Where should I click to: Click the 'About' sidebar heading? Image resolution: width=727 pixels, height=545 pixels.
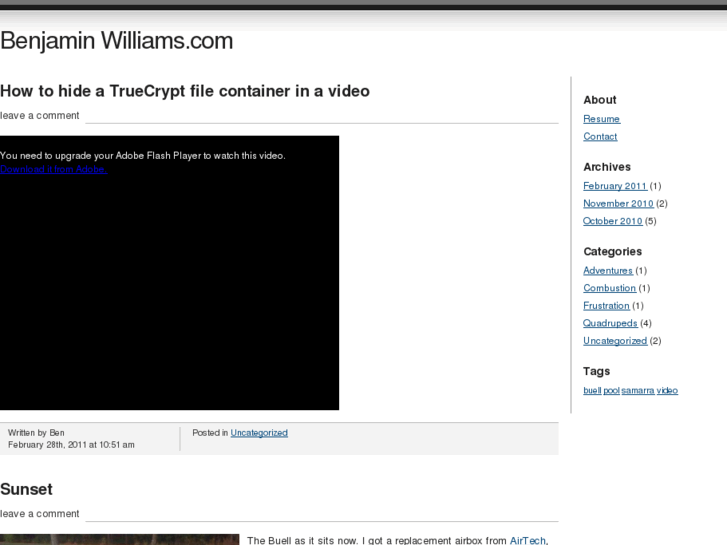coord(599,100)
